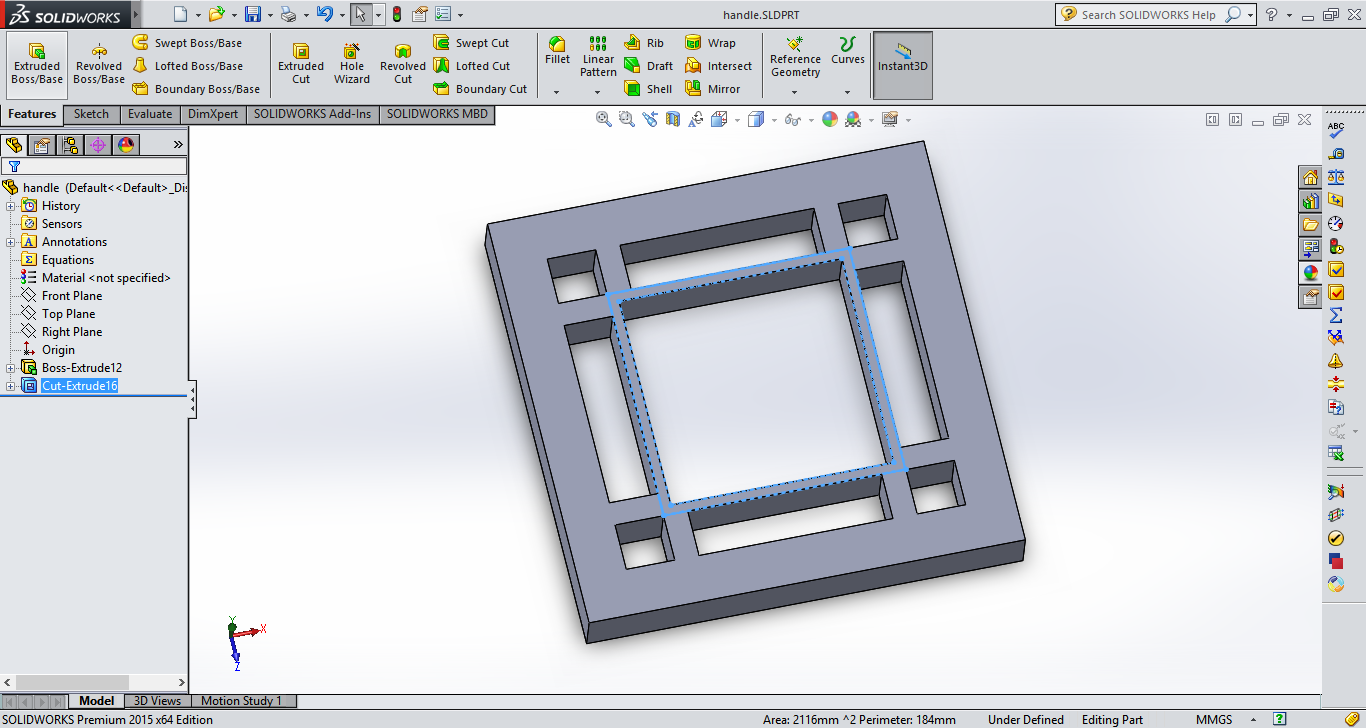This screenshot has width=1366, height=728.
Task: Select Lofted Boss/Base
Action: 188,66
